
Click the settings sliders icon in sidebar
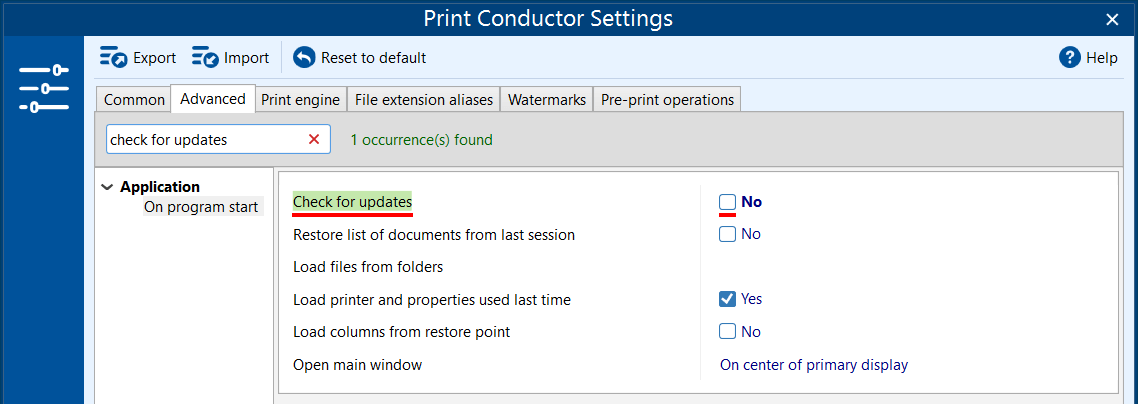click(43, 88)
